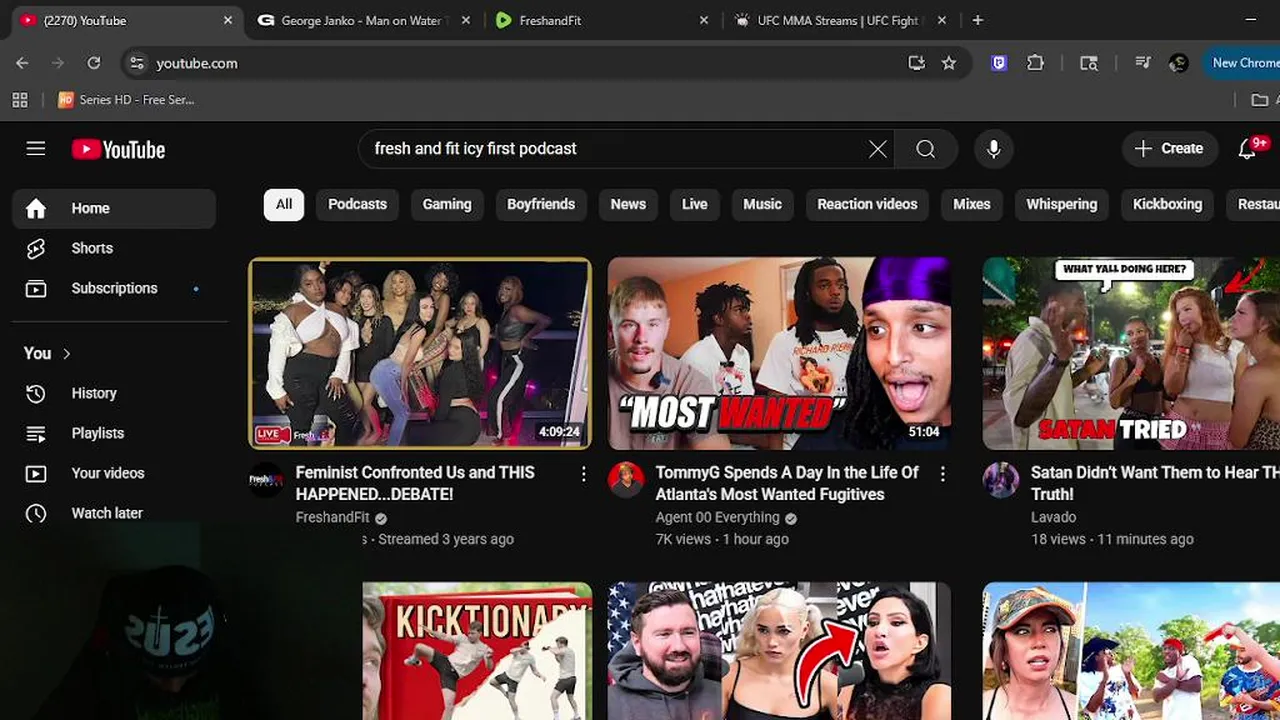Open more options for TommyG video
Image resolution: width=1280 pixels, height=720 pixels.
(942, 474)
